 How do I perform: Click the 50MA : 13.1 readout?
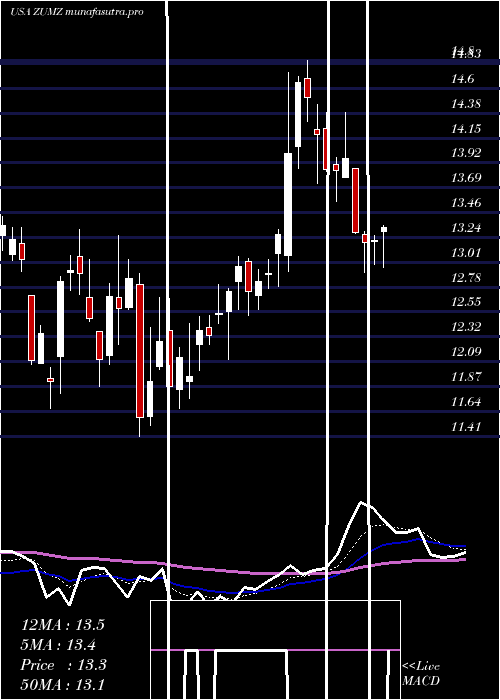[x=62, y=684]
